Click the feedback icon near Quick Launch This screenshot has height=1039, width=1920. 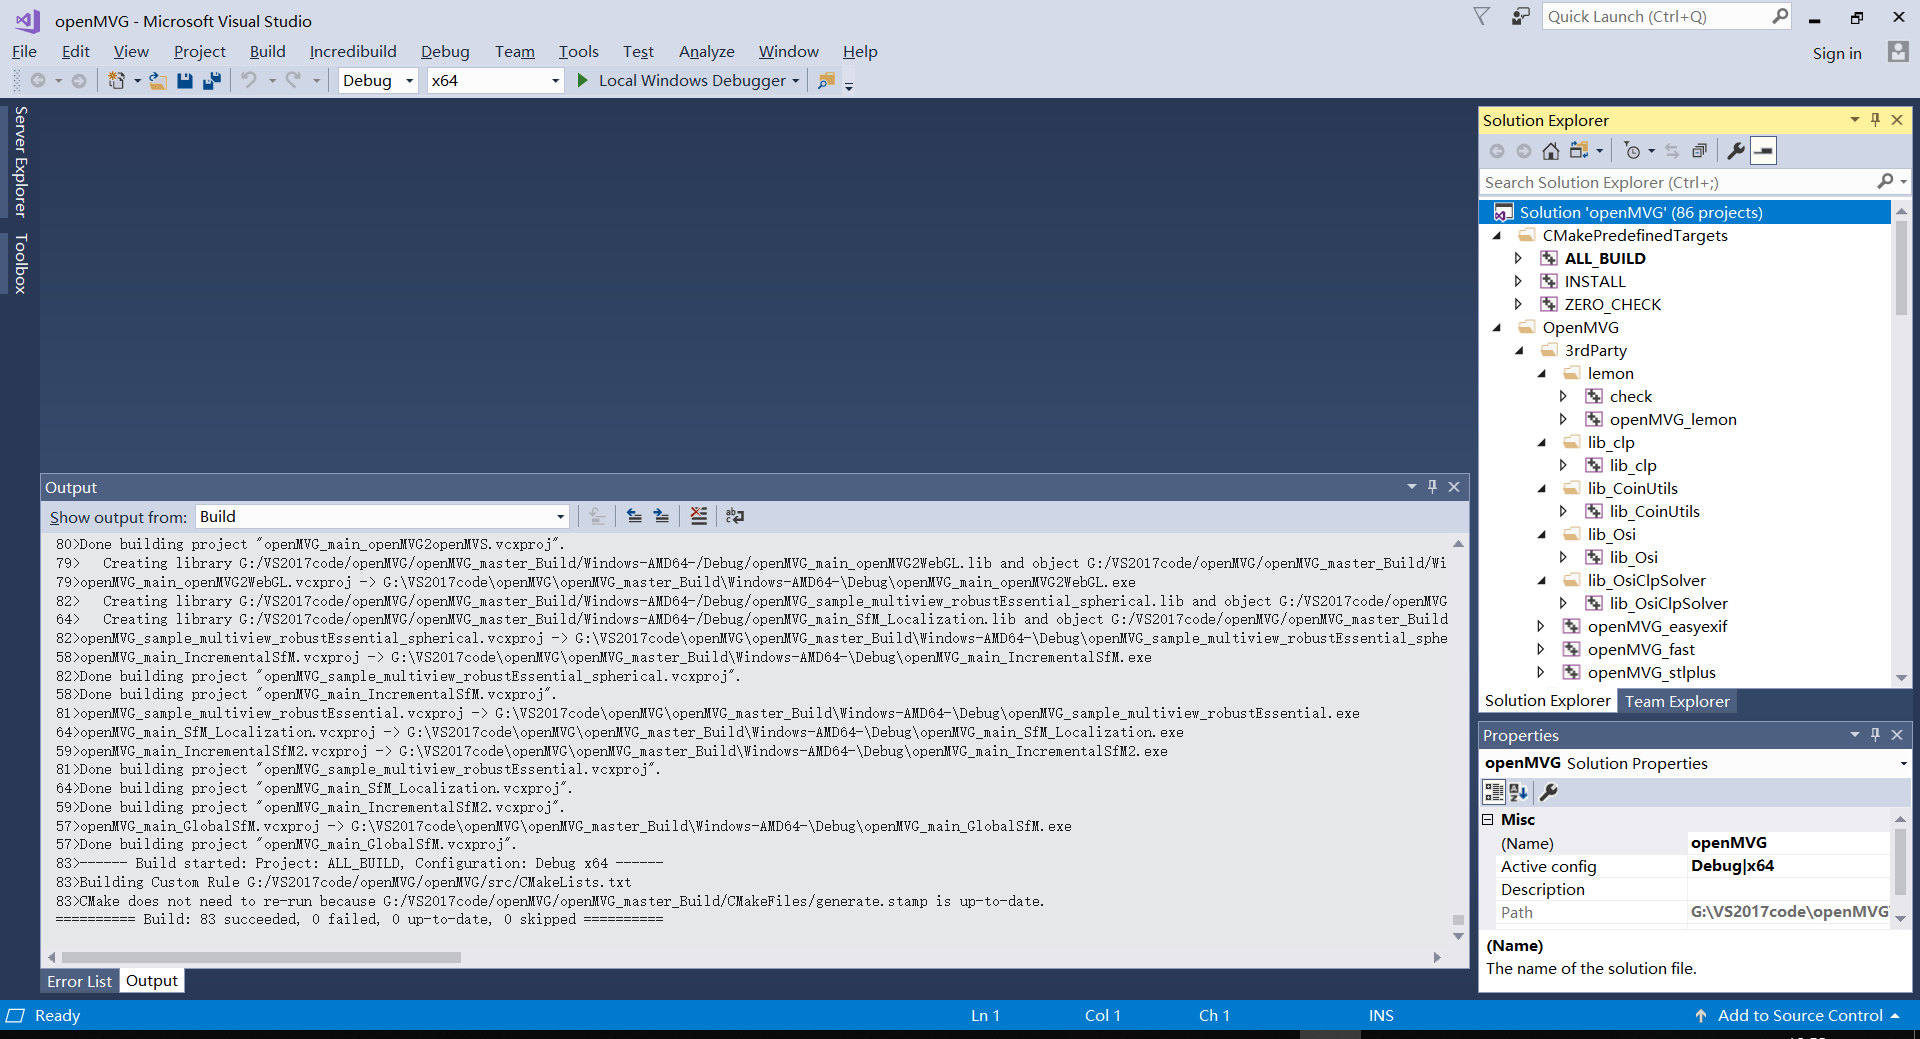(1520, 16)
